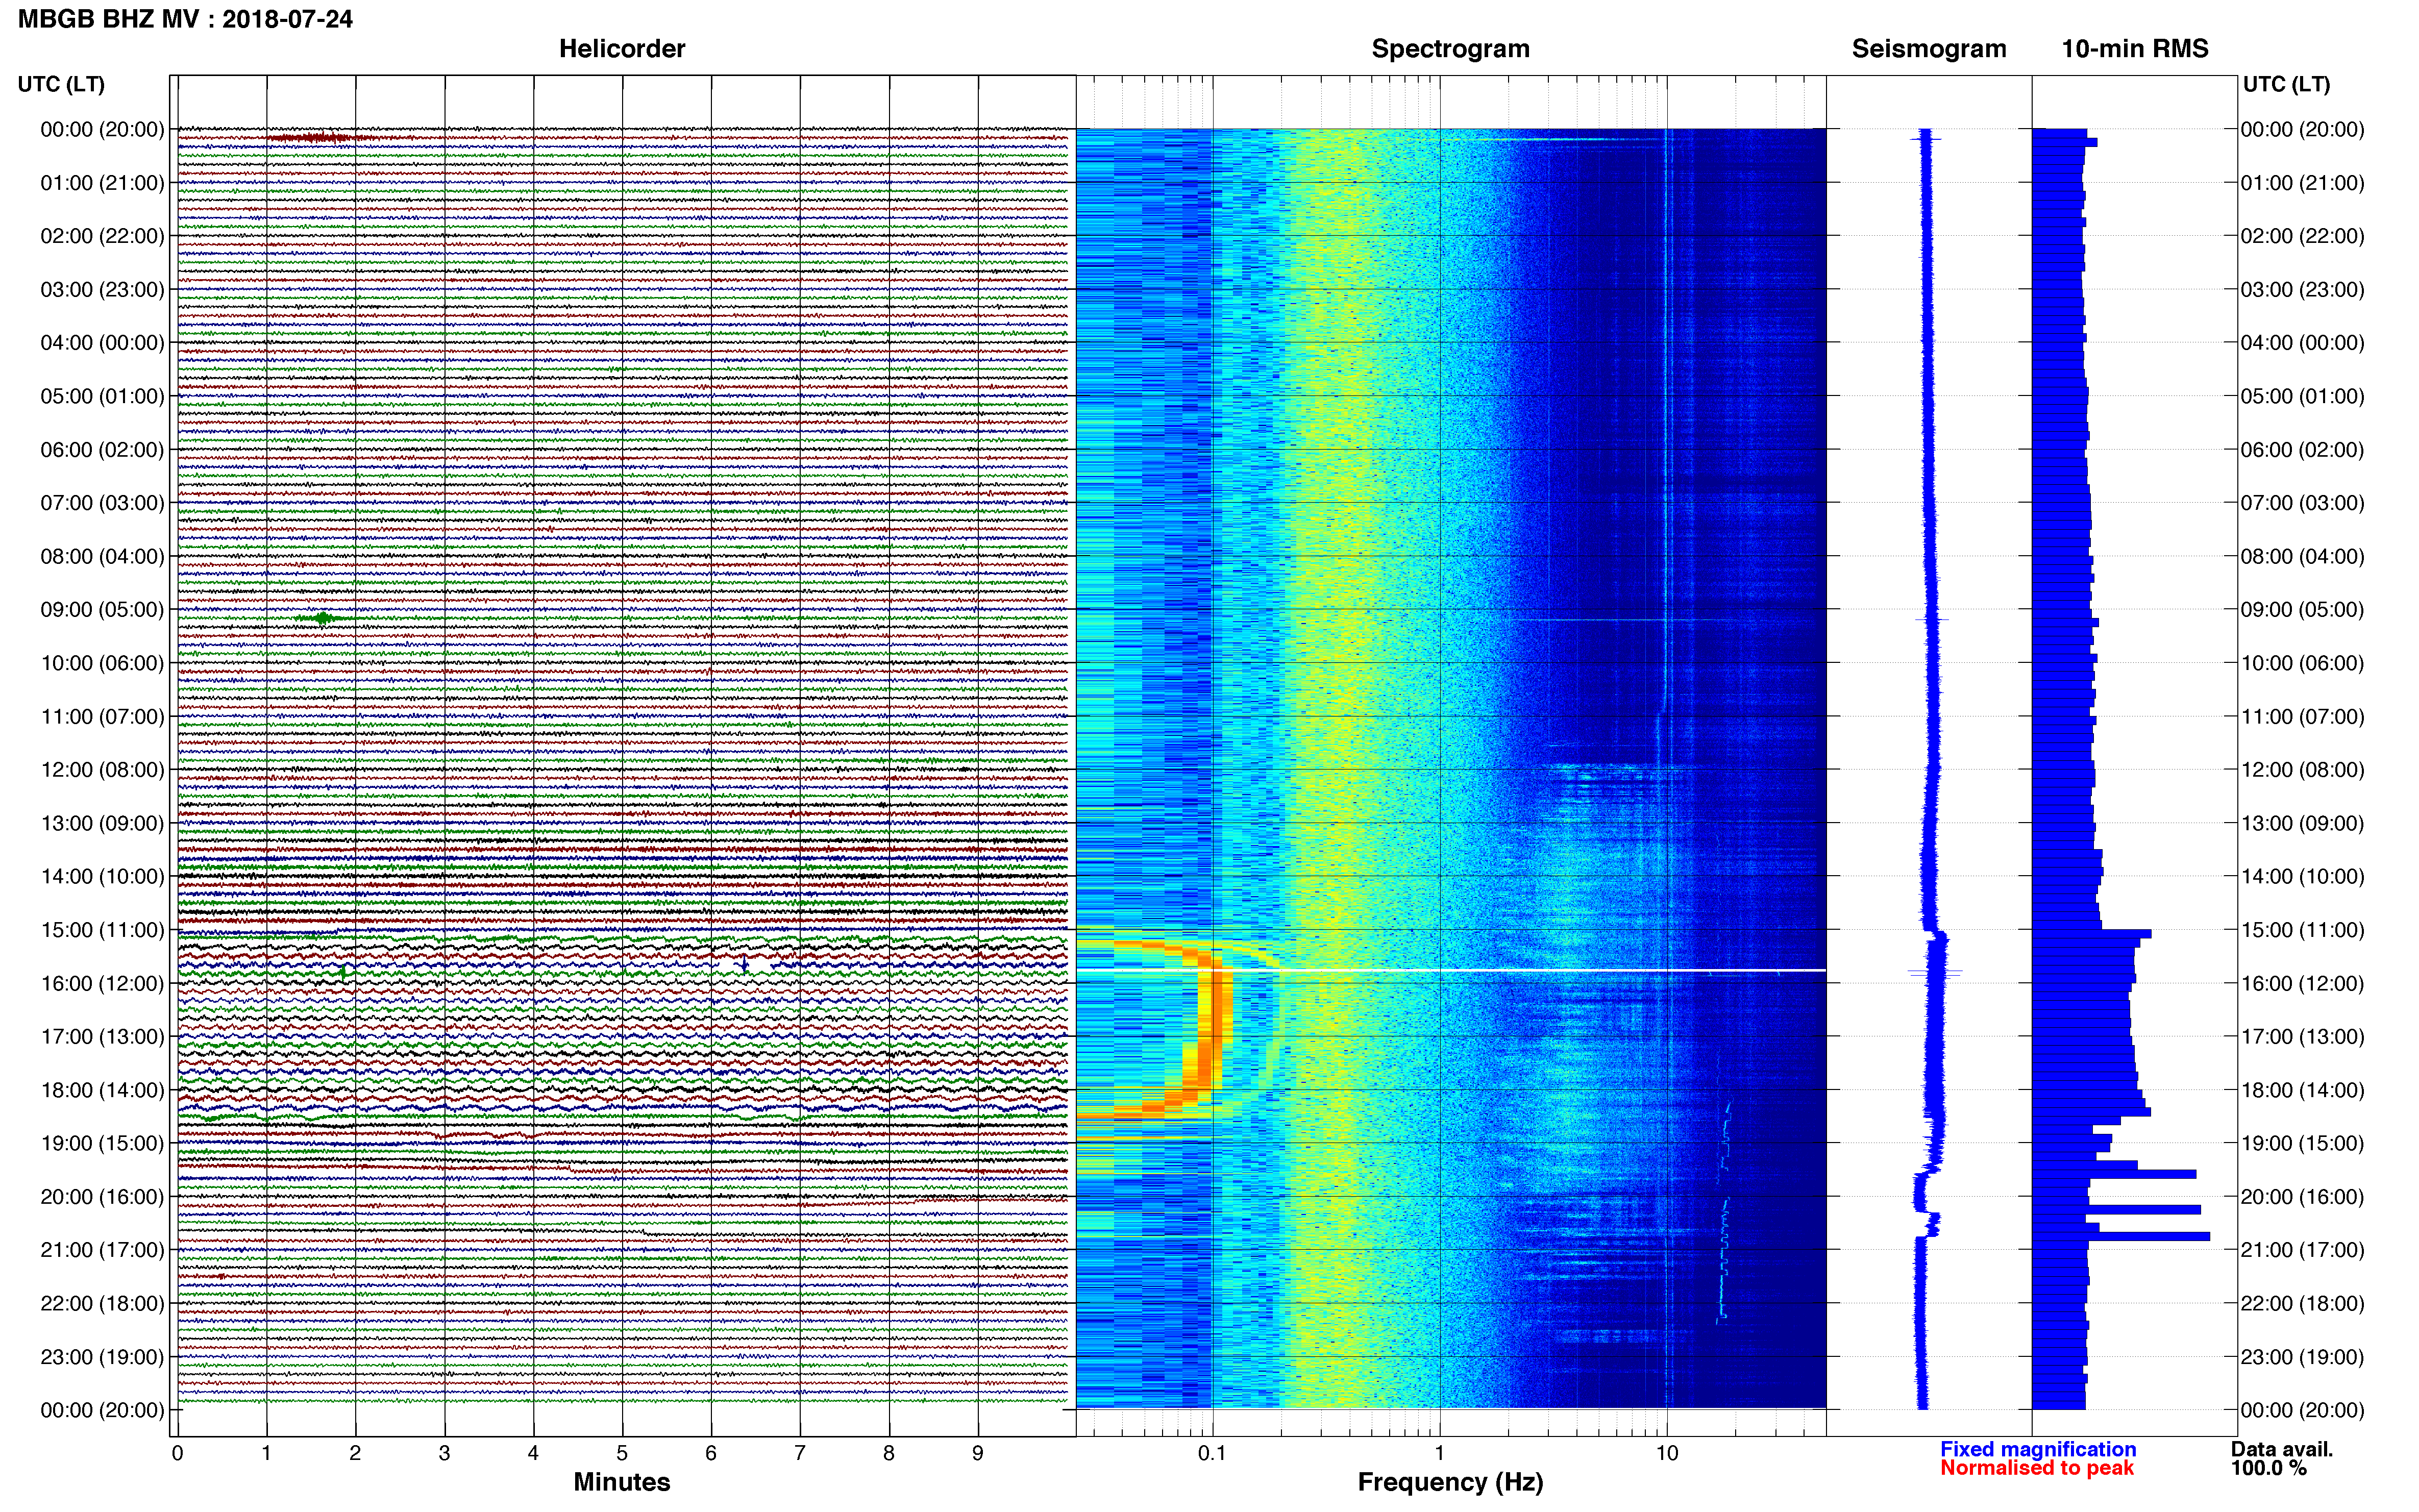Click the 'Data avail.' label
This screenshot has height=1512, width=2419.
coord(2281,1450)
